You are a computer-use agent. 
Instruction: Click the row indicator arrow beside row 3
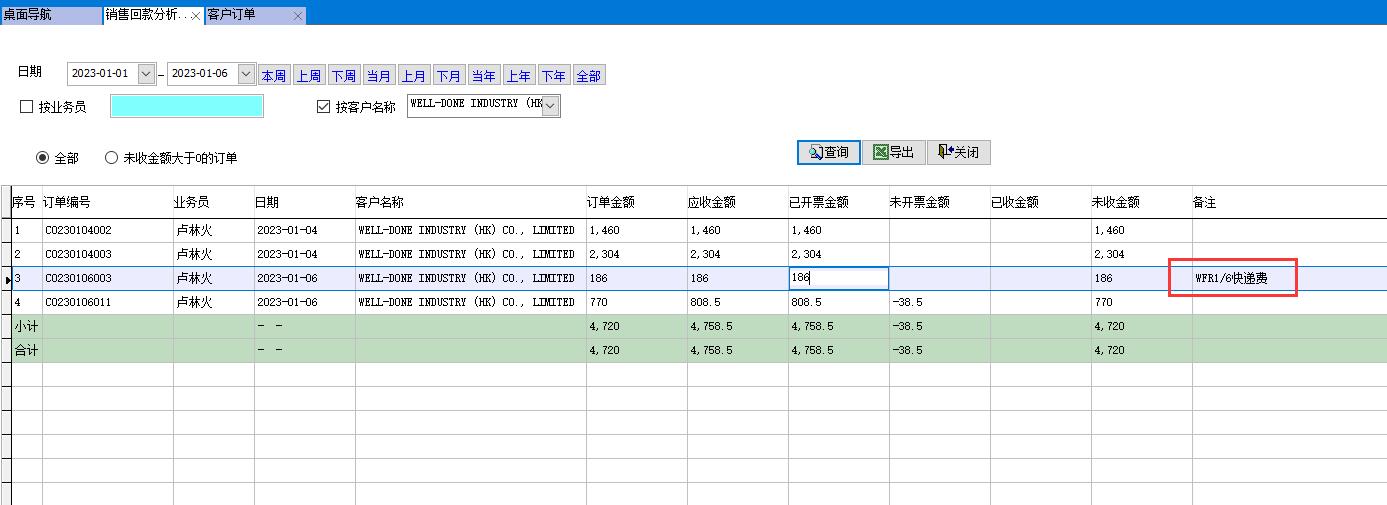[x=6, y=279]
